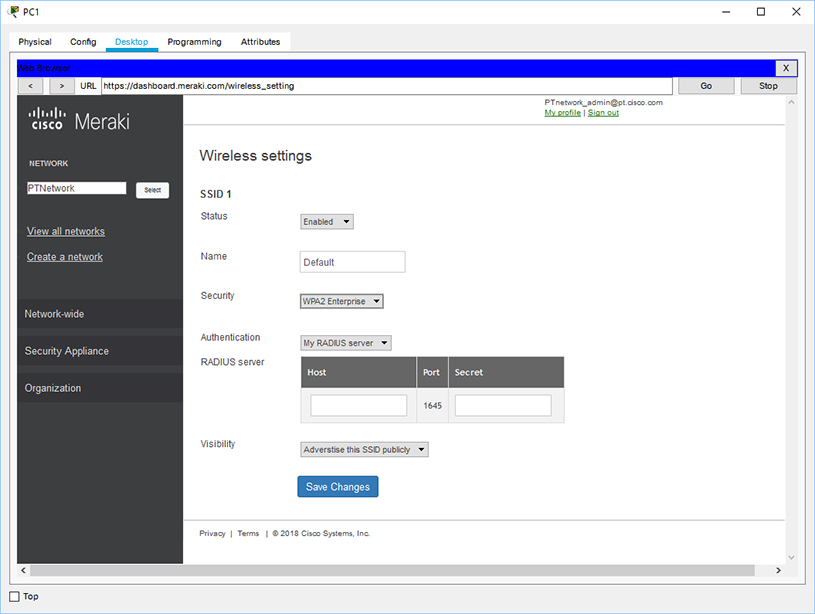Maximize the PC1 window
This screenshot has height=614, width=815.
click(x=760, y=11)
